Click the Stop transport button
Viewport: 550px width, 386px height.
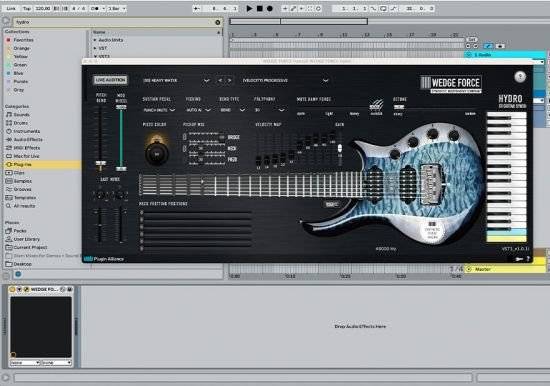pyautogui.click(x=260, y=8)
